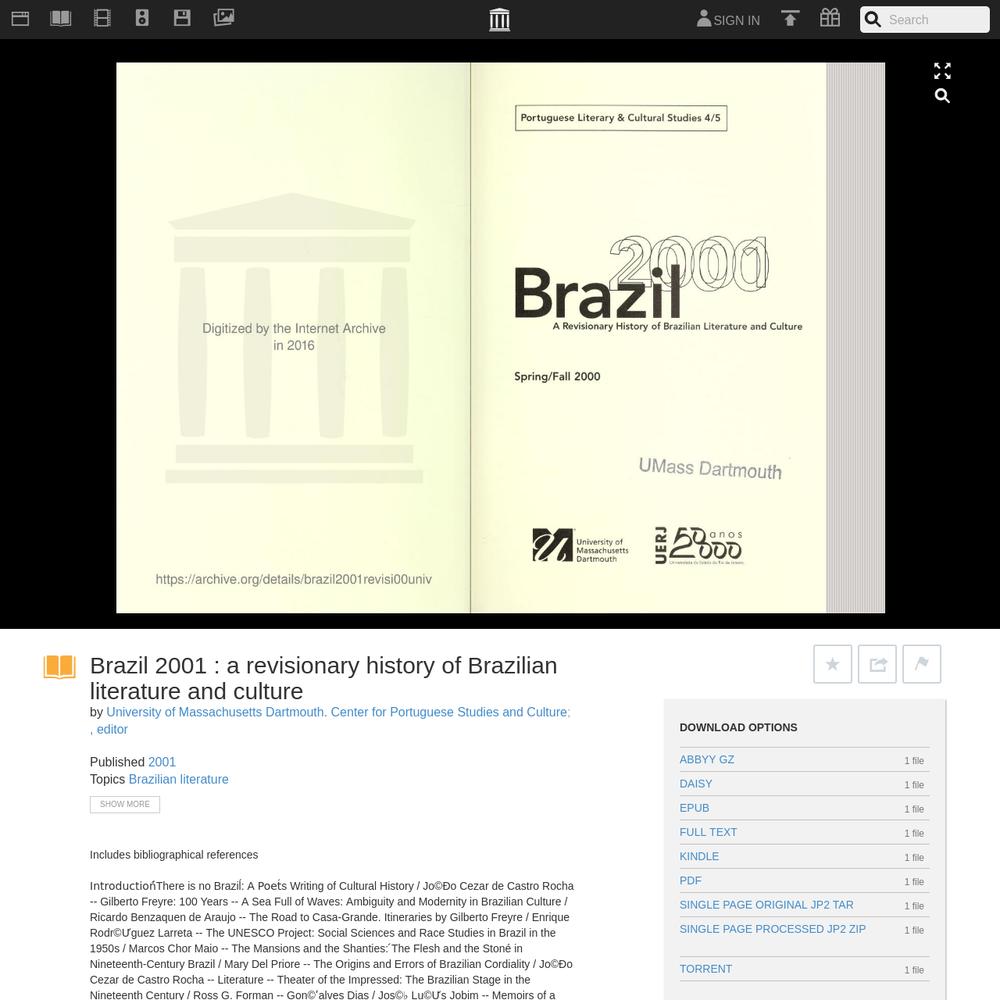Download the DAISY format

[x=696, y=784]
